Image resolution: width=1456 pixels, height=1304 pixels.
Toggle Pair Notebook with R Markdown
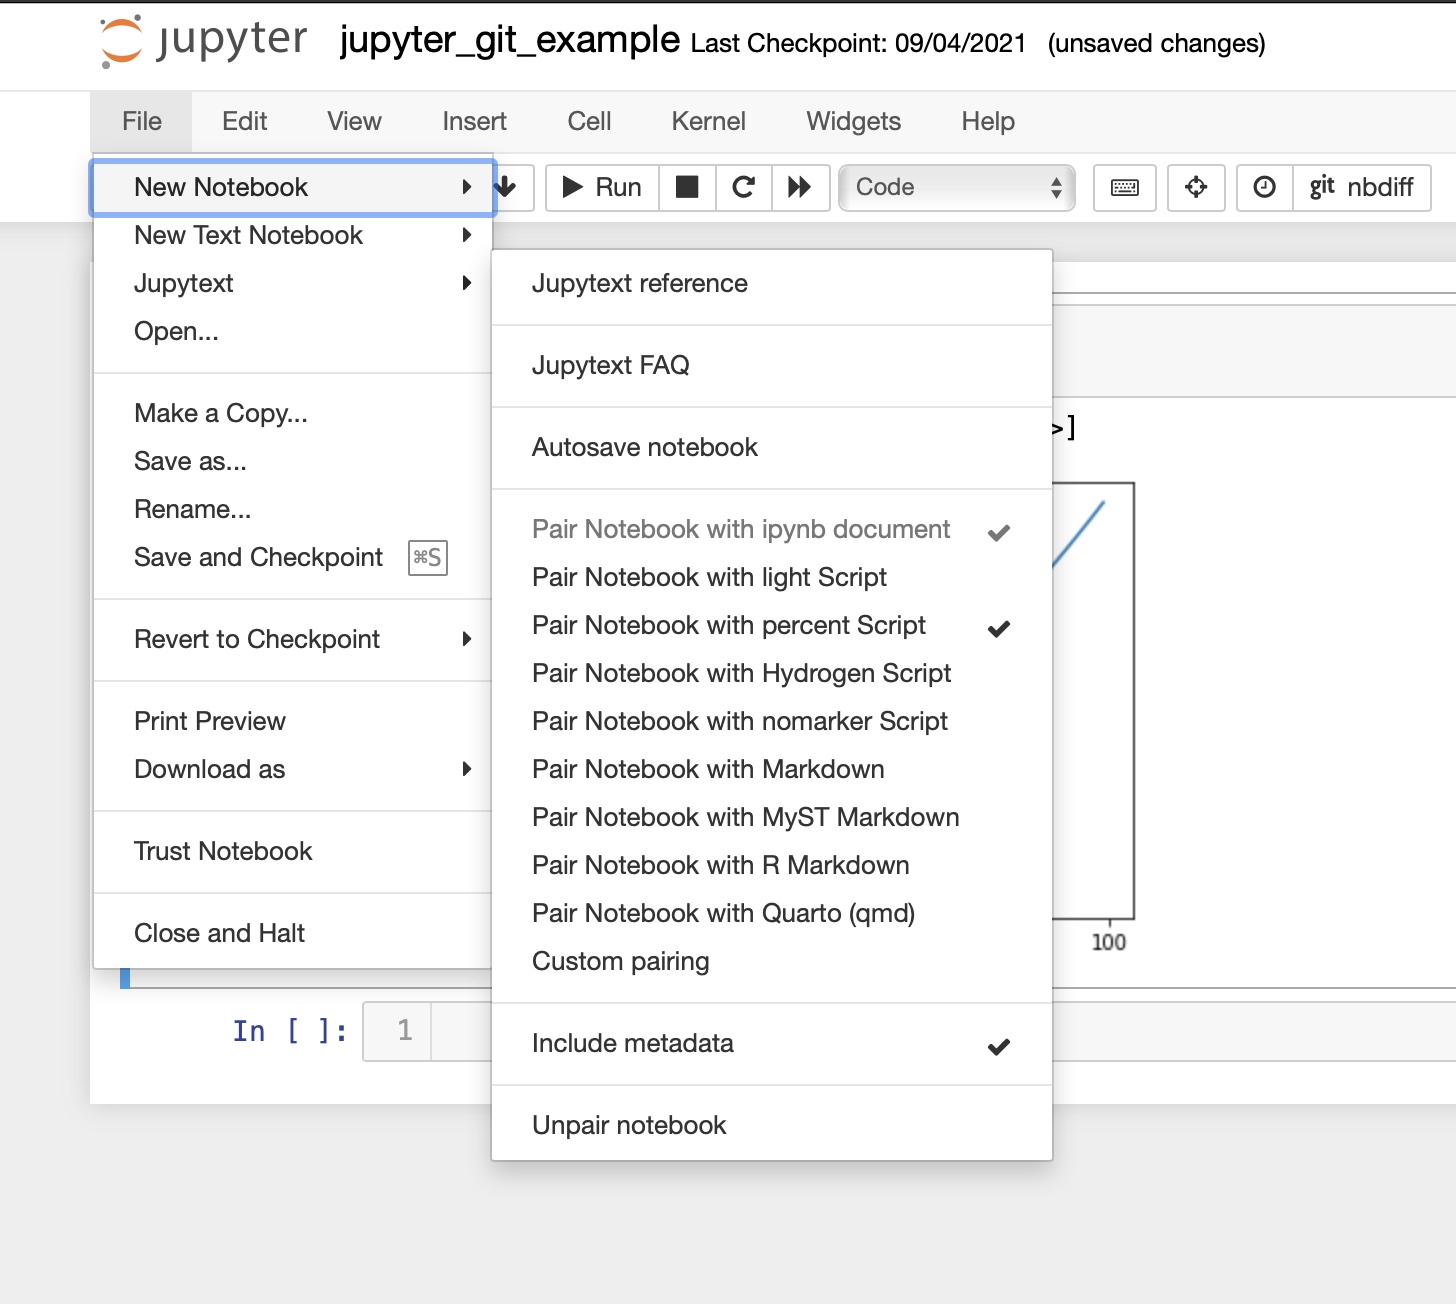pos(772,865)
